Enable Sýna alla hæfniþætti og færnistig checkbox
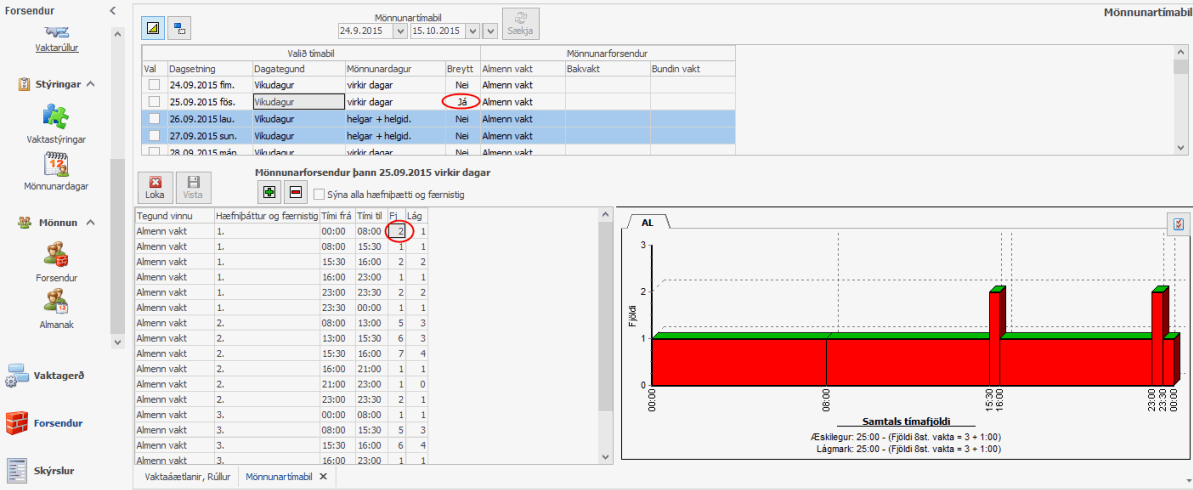This screenshot has width=1193, height=490. 319,194
